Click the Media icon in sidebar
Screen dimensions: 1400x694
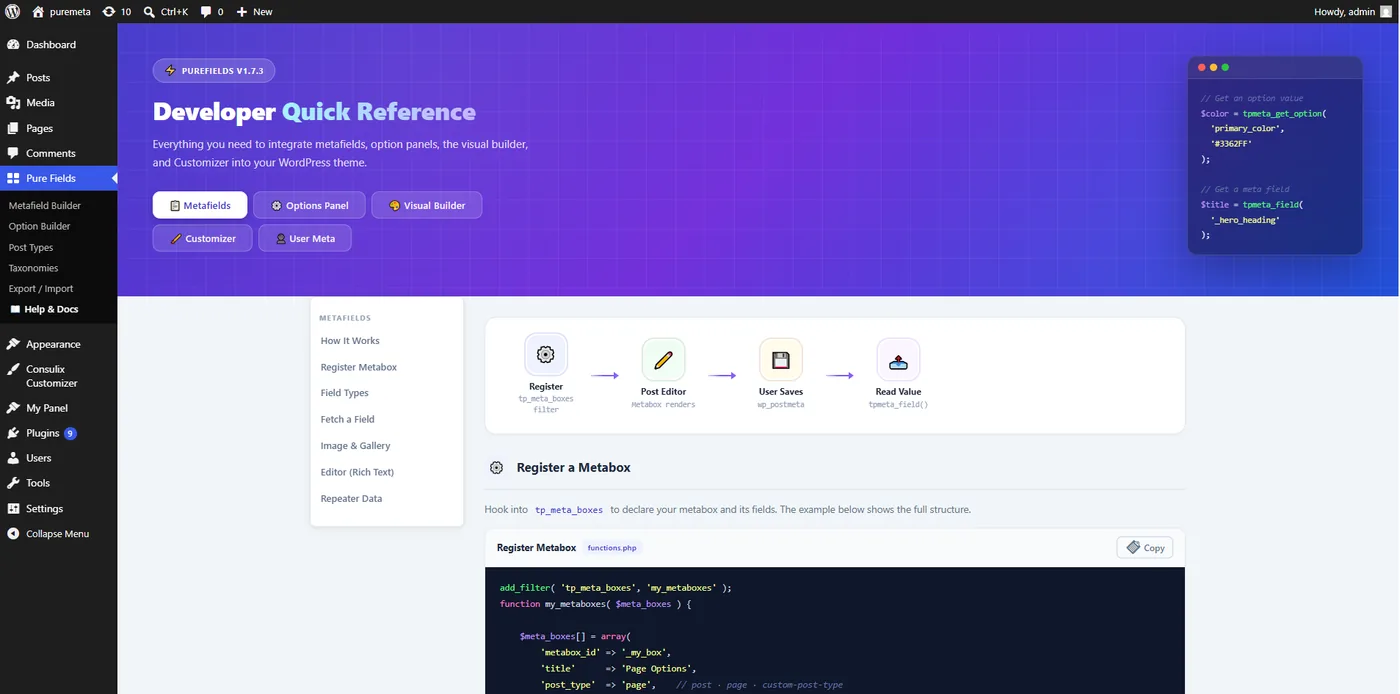(13, 103)
